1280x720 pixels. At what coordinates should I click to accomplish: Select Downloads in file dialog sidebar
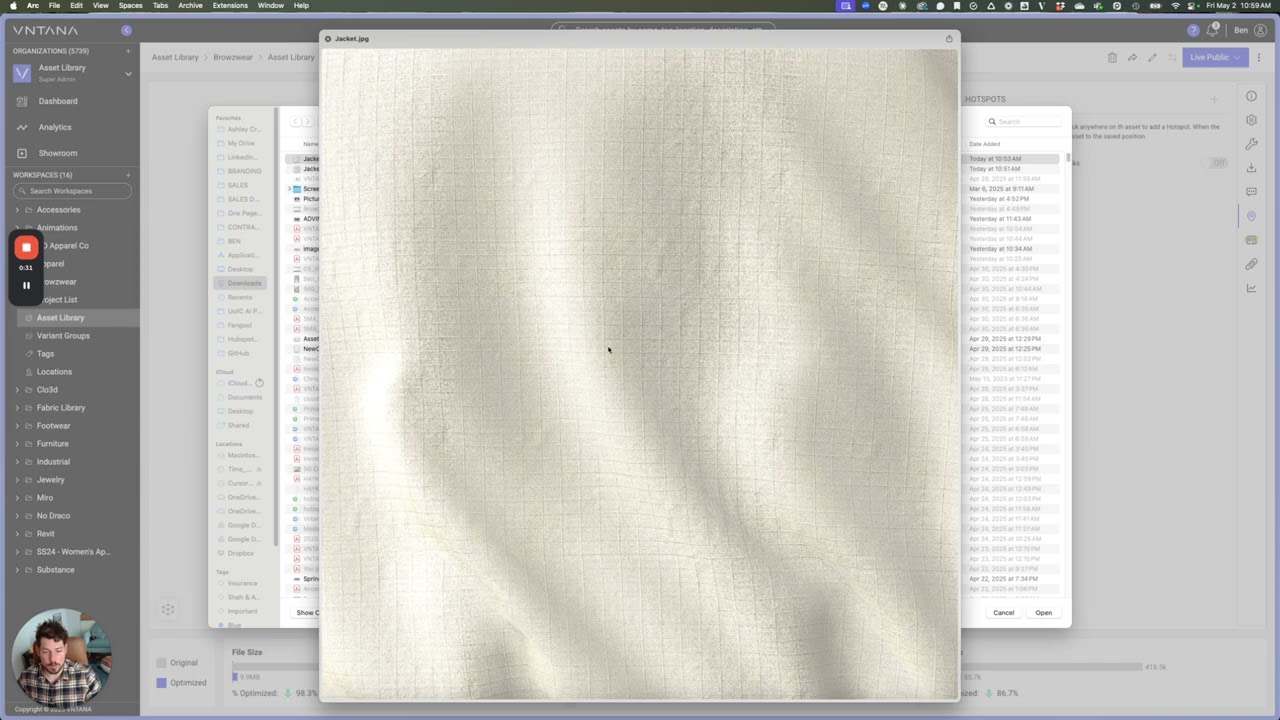(240, 283)
